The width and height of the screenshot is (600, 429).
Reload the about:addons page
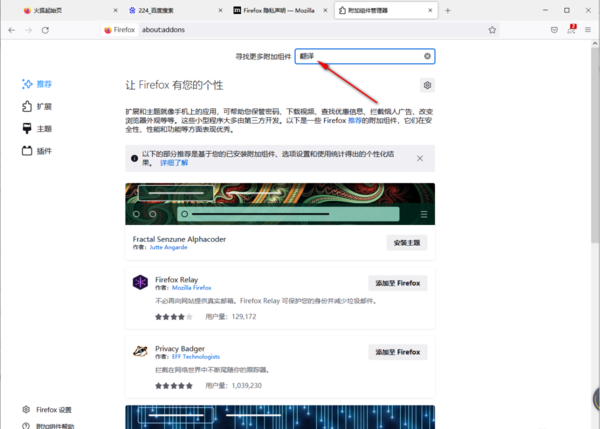pyautogui.click(x=45, y=30)
